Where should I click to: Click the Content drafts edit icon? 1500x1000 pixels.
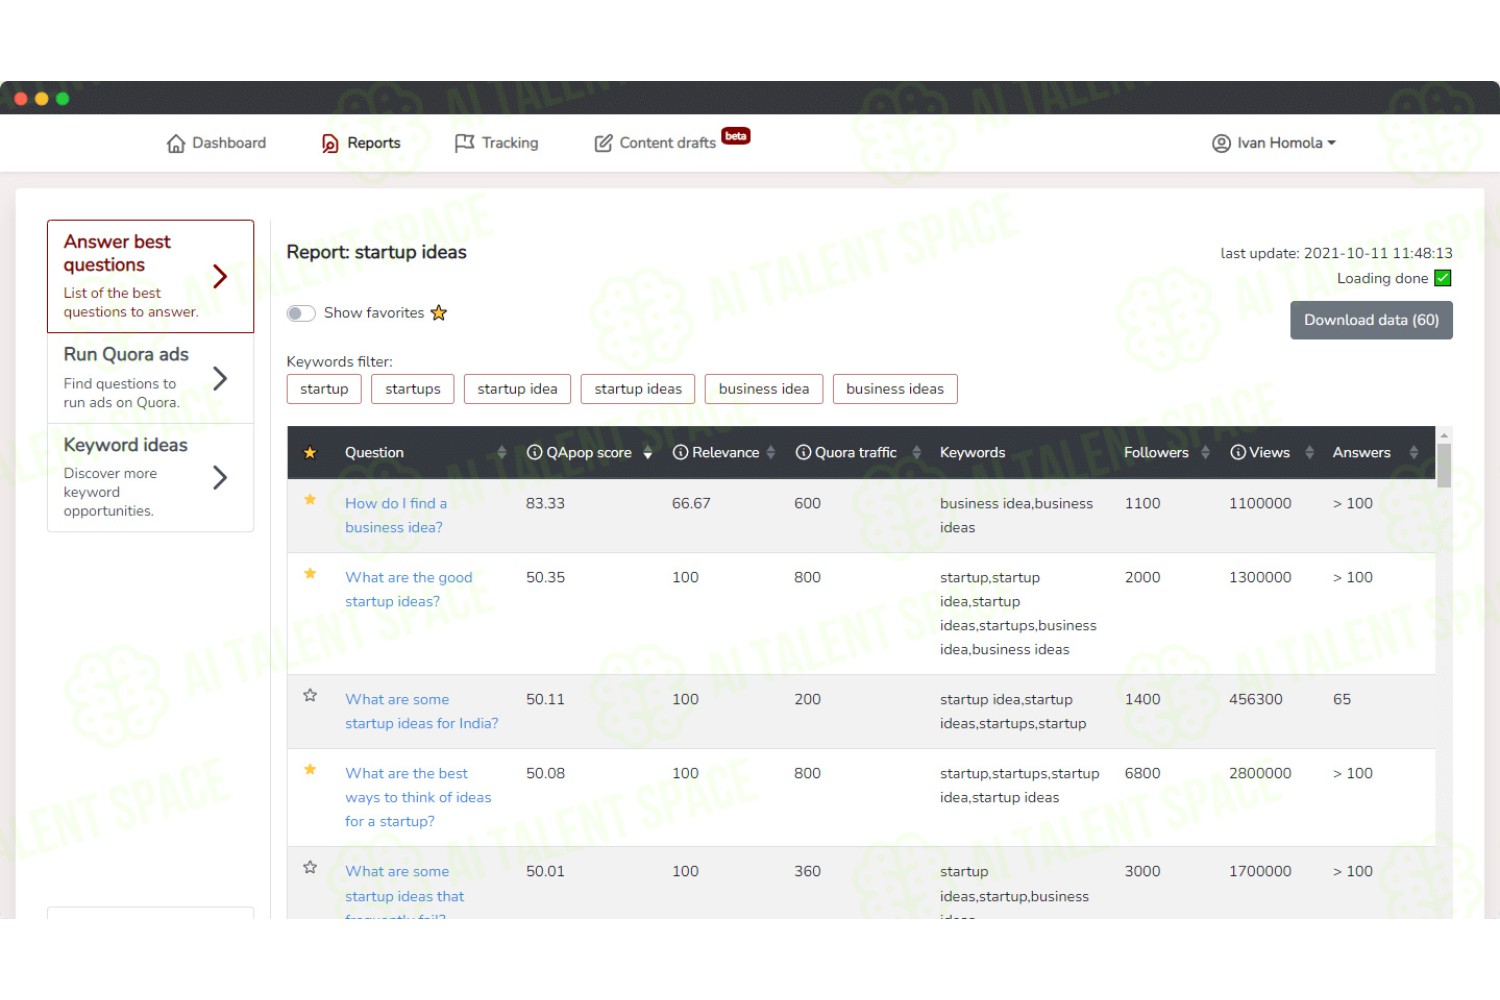(603, 143)
